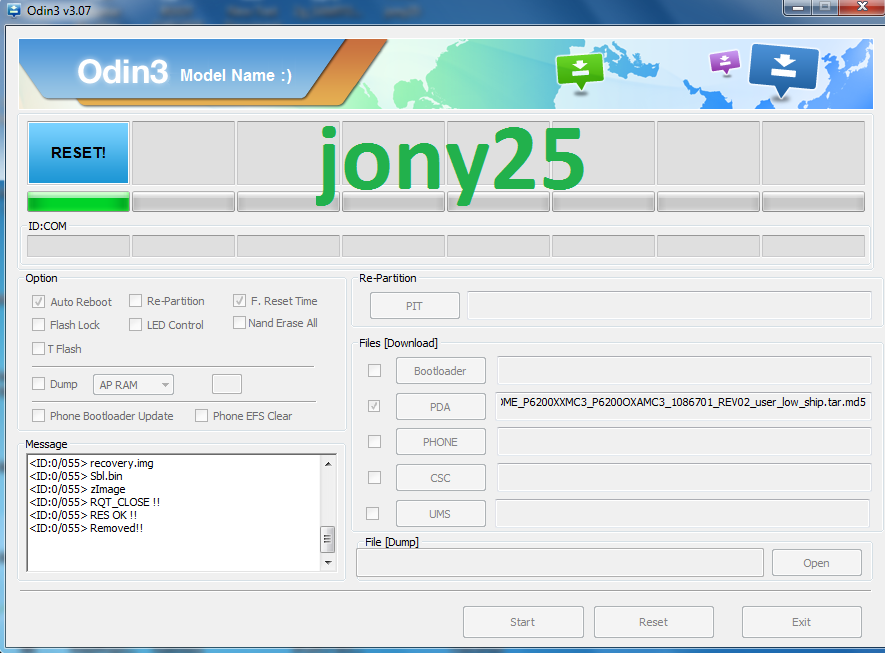Check the box beside the CSC button
885x653 pixels.
click(374, 477)
